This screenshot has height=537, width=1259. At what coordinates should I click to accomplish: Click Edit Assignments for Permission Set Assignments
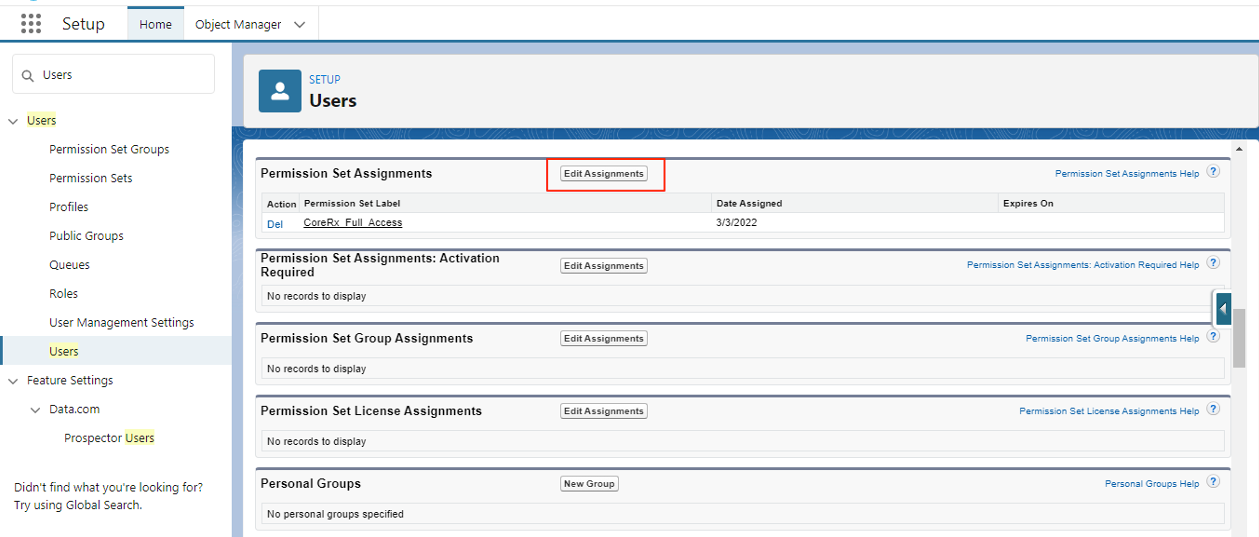(604, 174)
